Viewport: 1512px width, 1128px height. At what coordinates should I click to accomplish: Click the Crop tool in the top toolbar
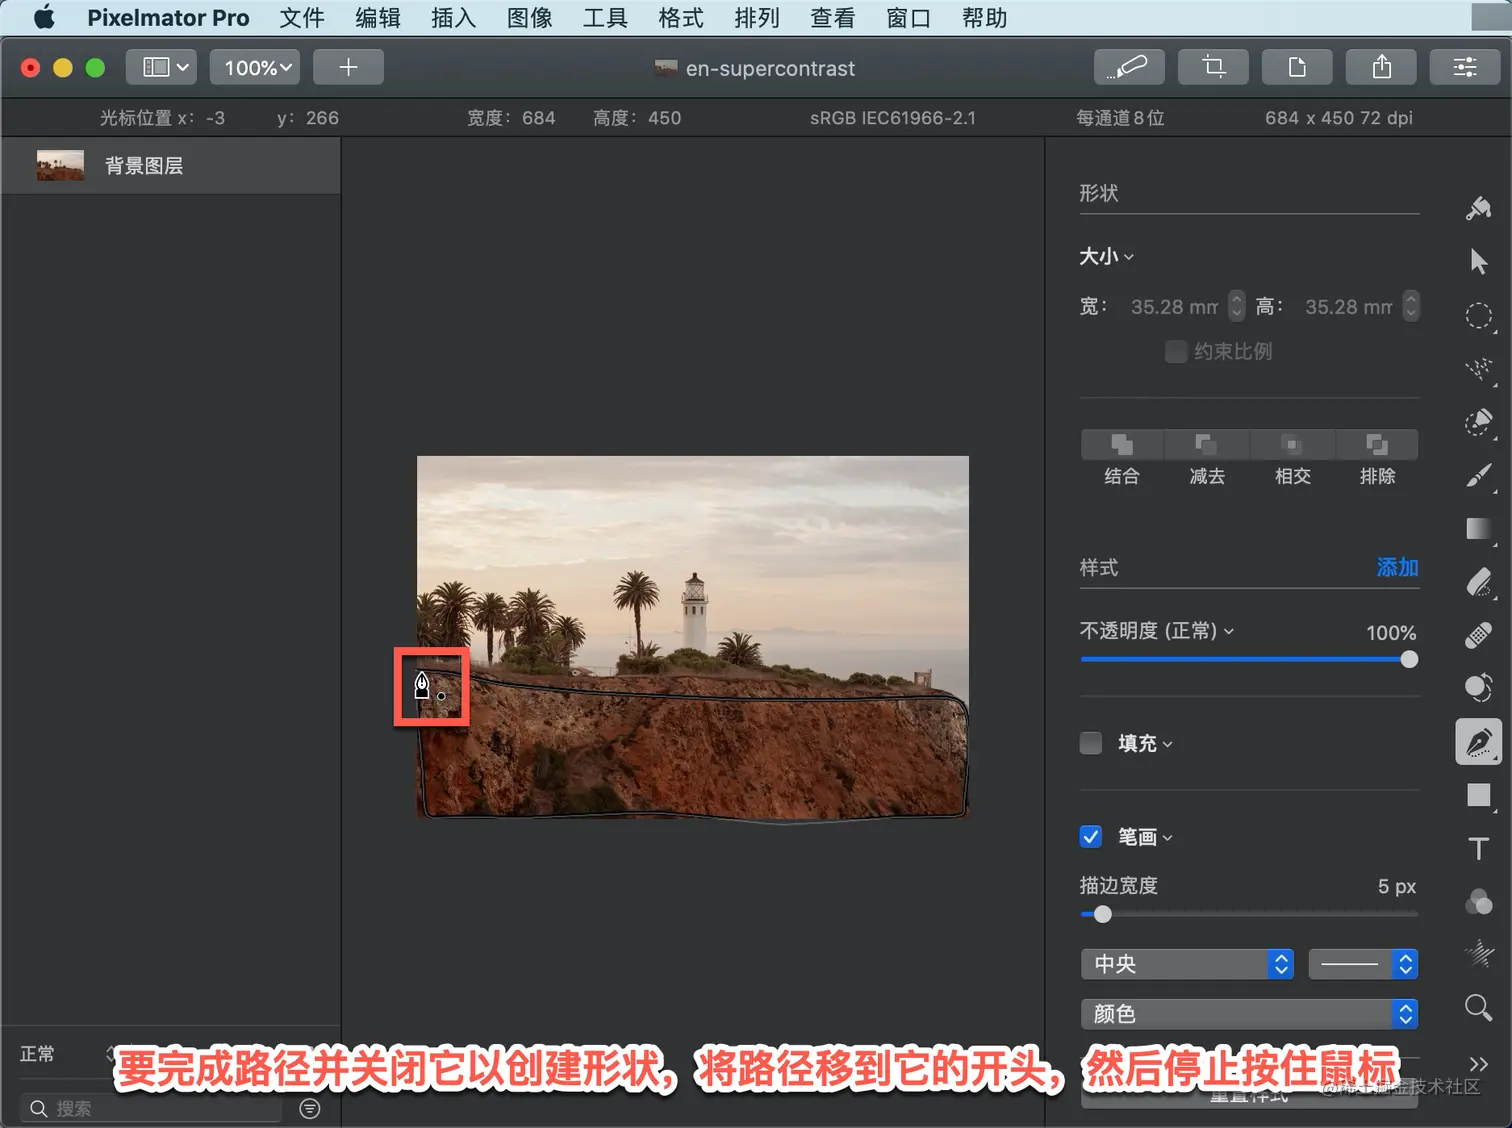(x=1213, y=67)
